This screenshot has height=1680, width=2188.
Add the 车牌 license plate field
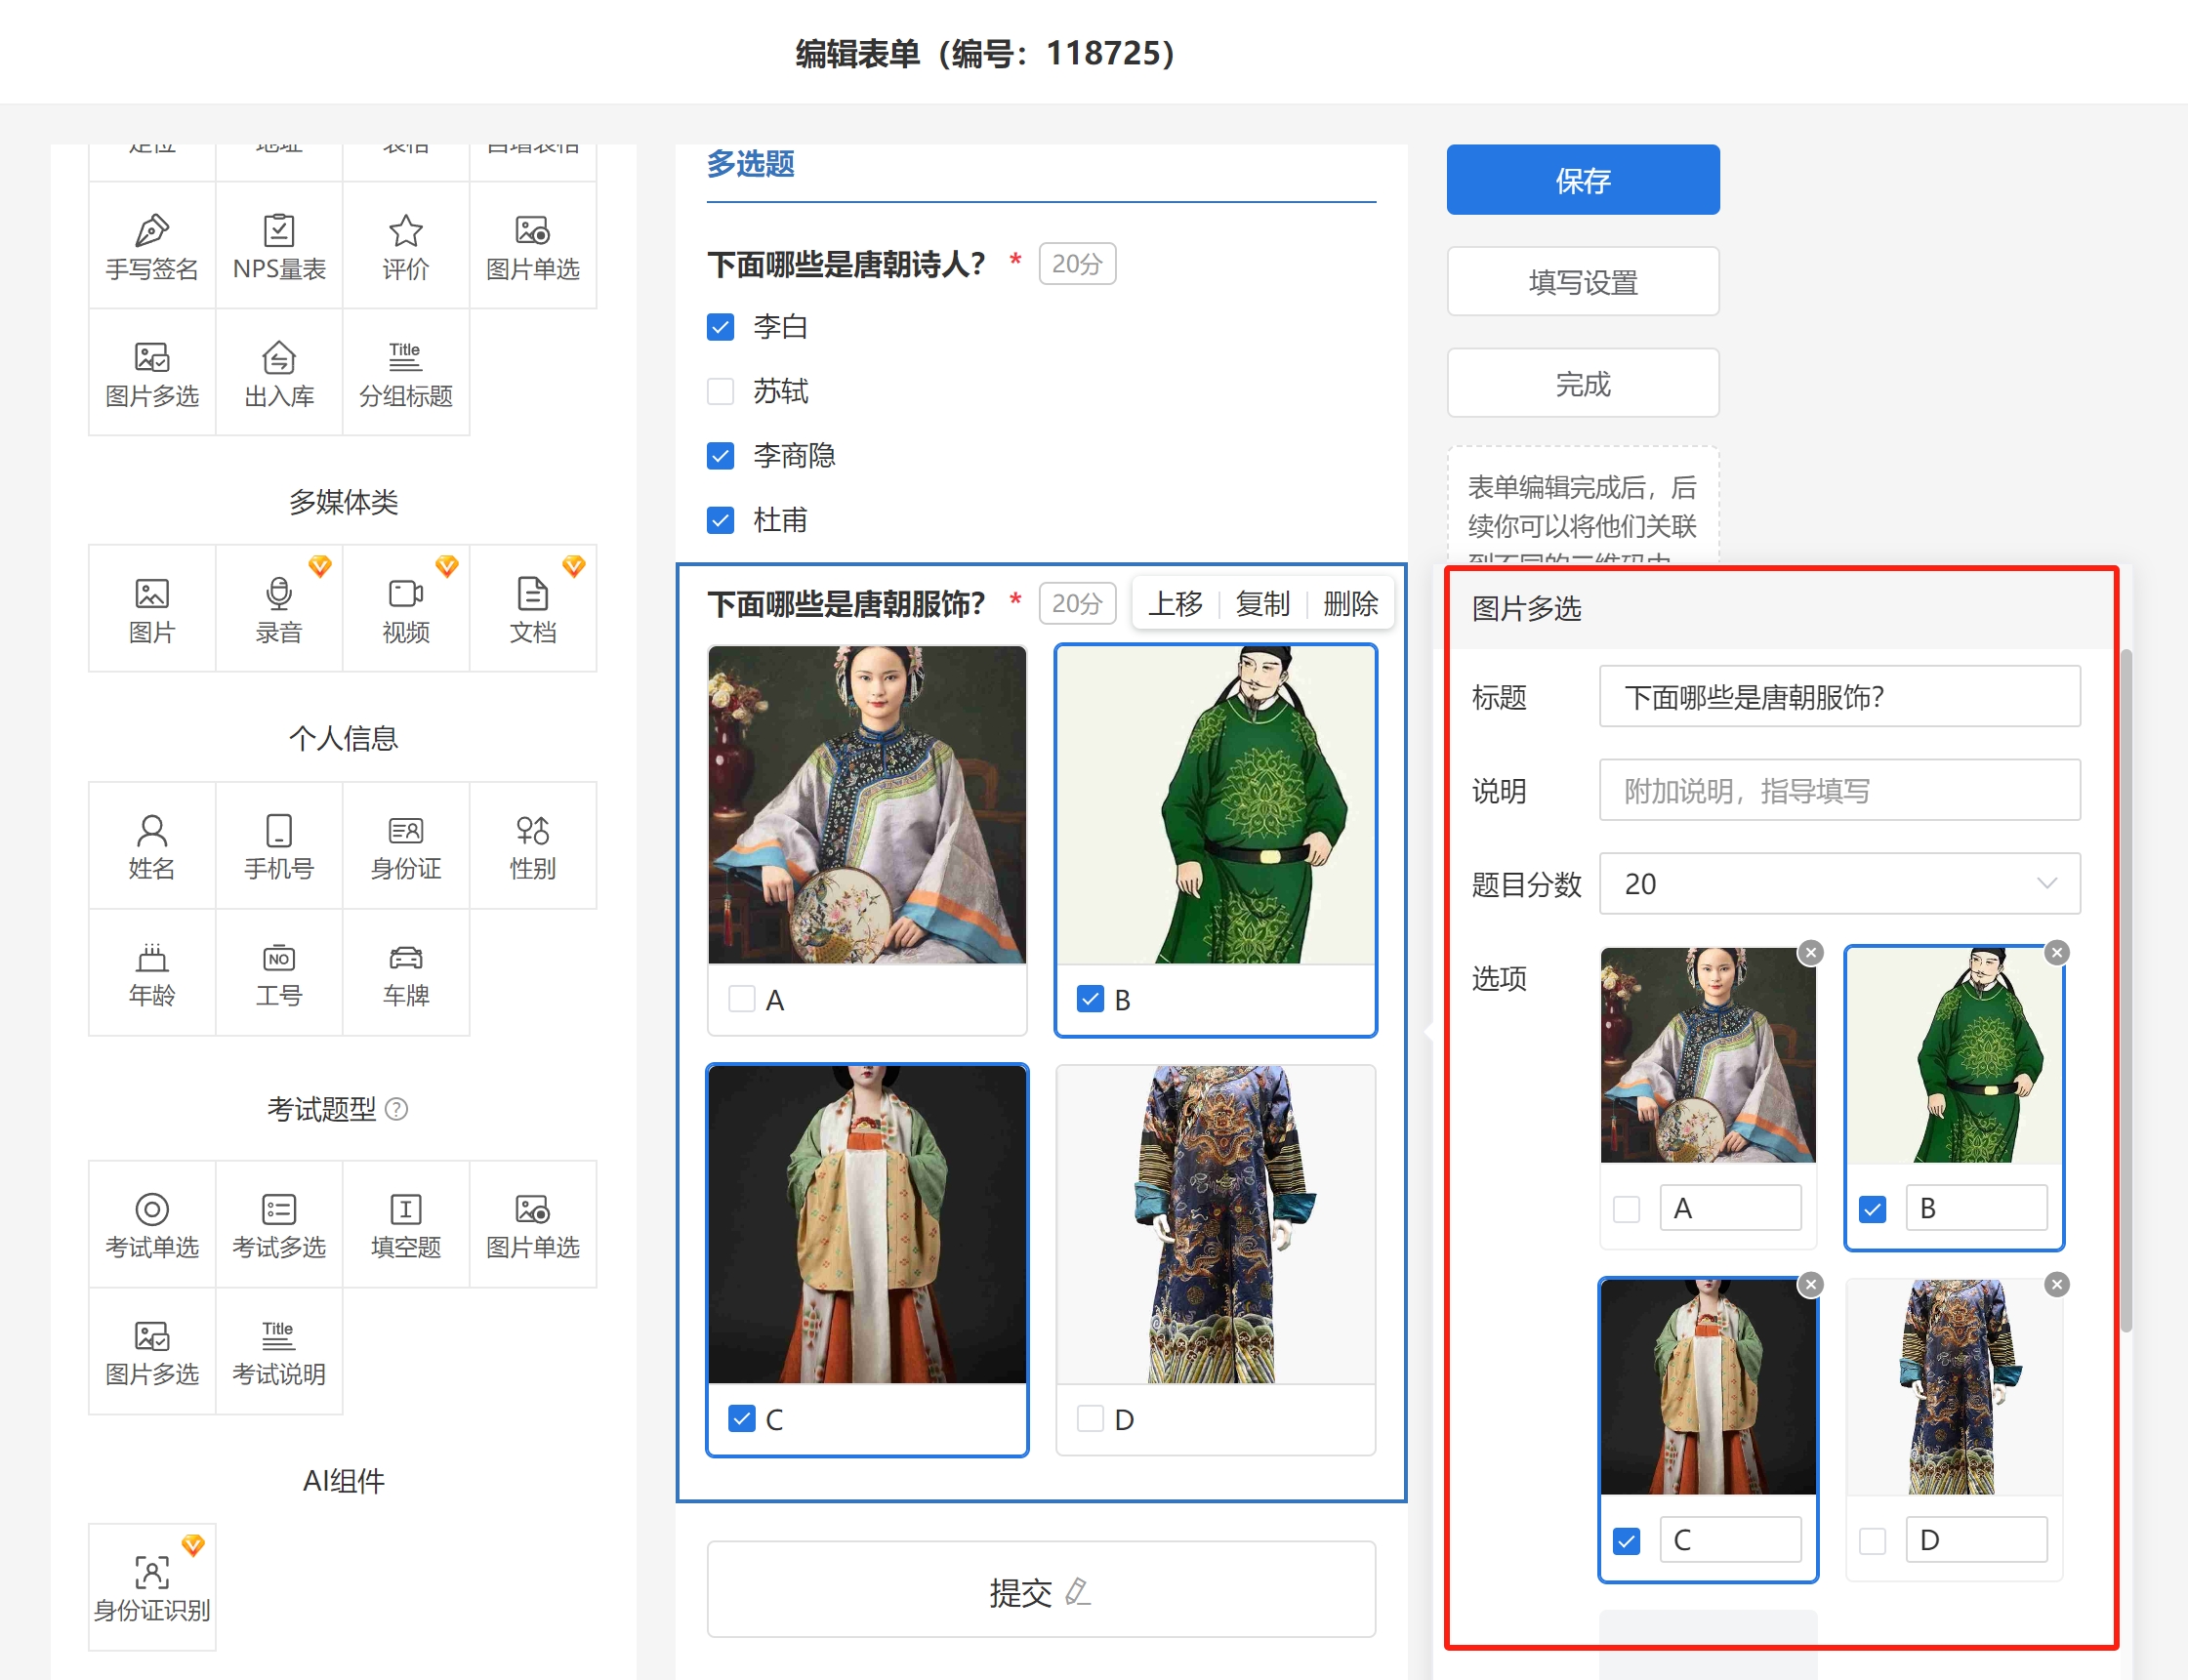[x=405, y=973]
